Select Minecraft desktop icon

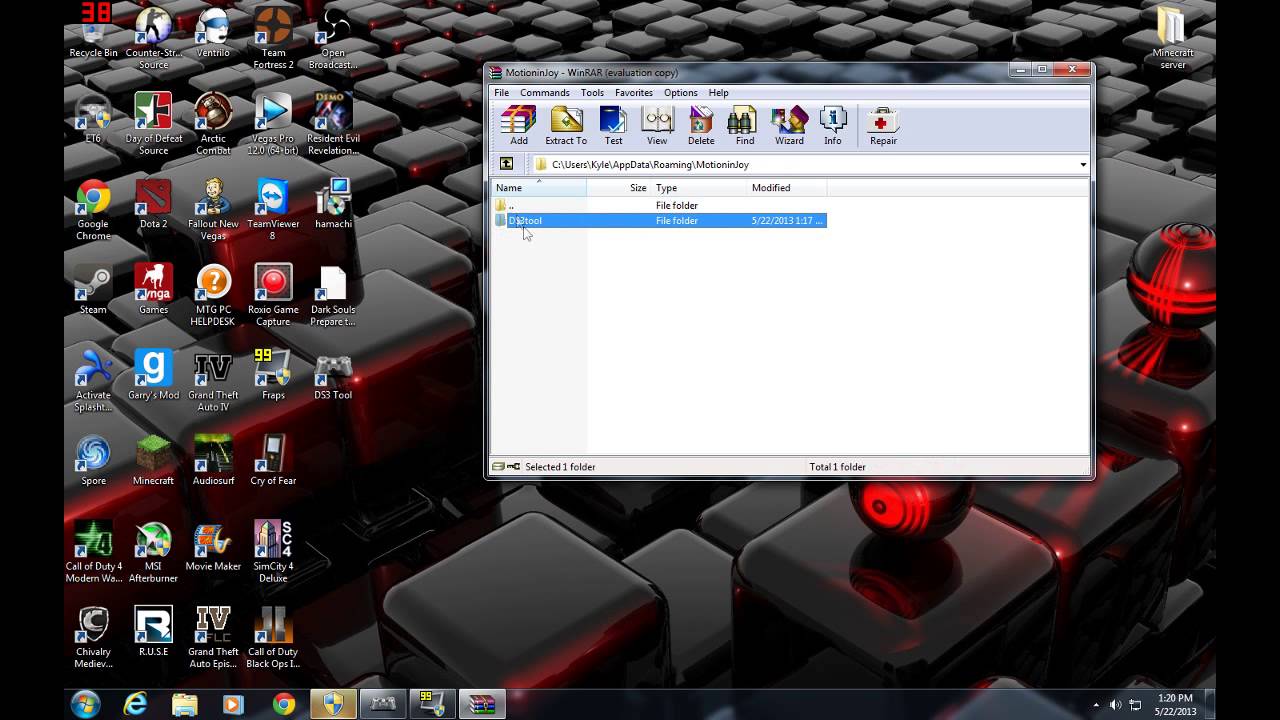pyautogui.click(x=153, y=460)
